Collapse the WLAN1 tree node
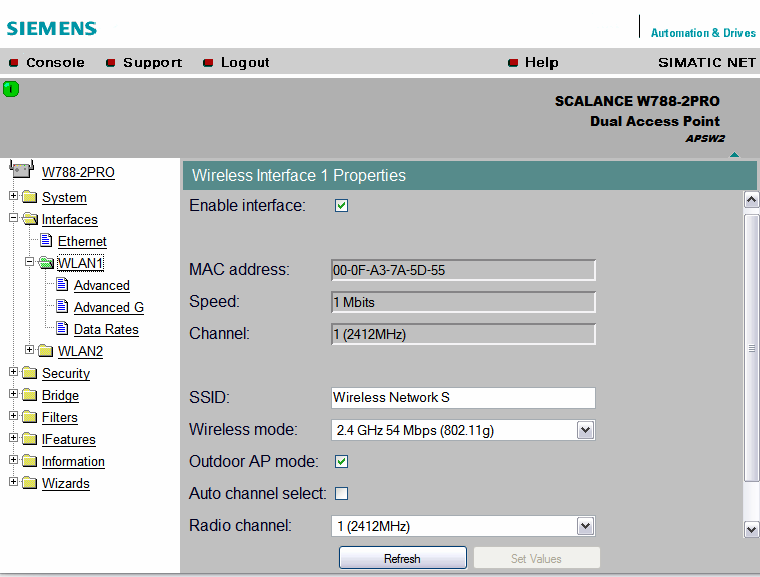This screenshot has height=577, width=760. pos(30,262)
